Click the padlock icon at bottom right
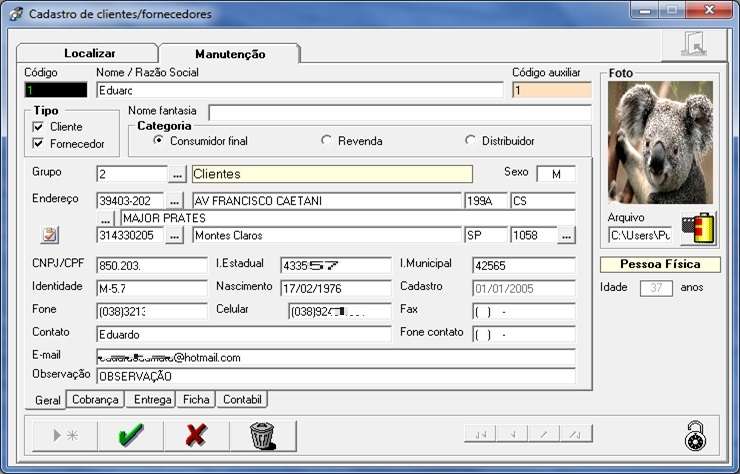This screenshot has height=474, width=740. (x=696, y=436)
